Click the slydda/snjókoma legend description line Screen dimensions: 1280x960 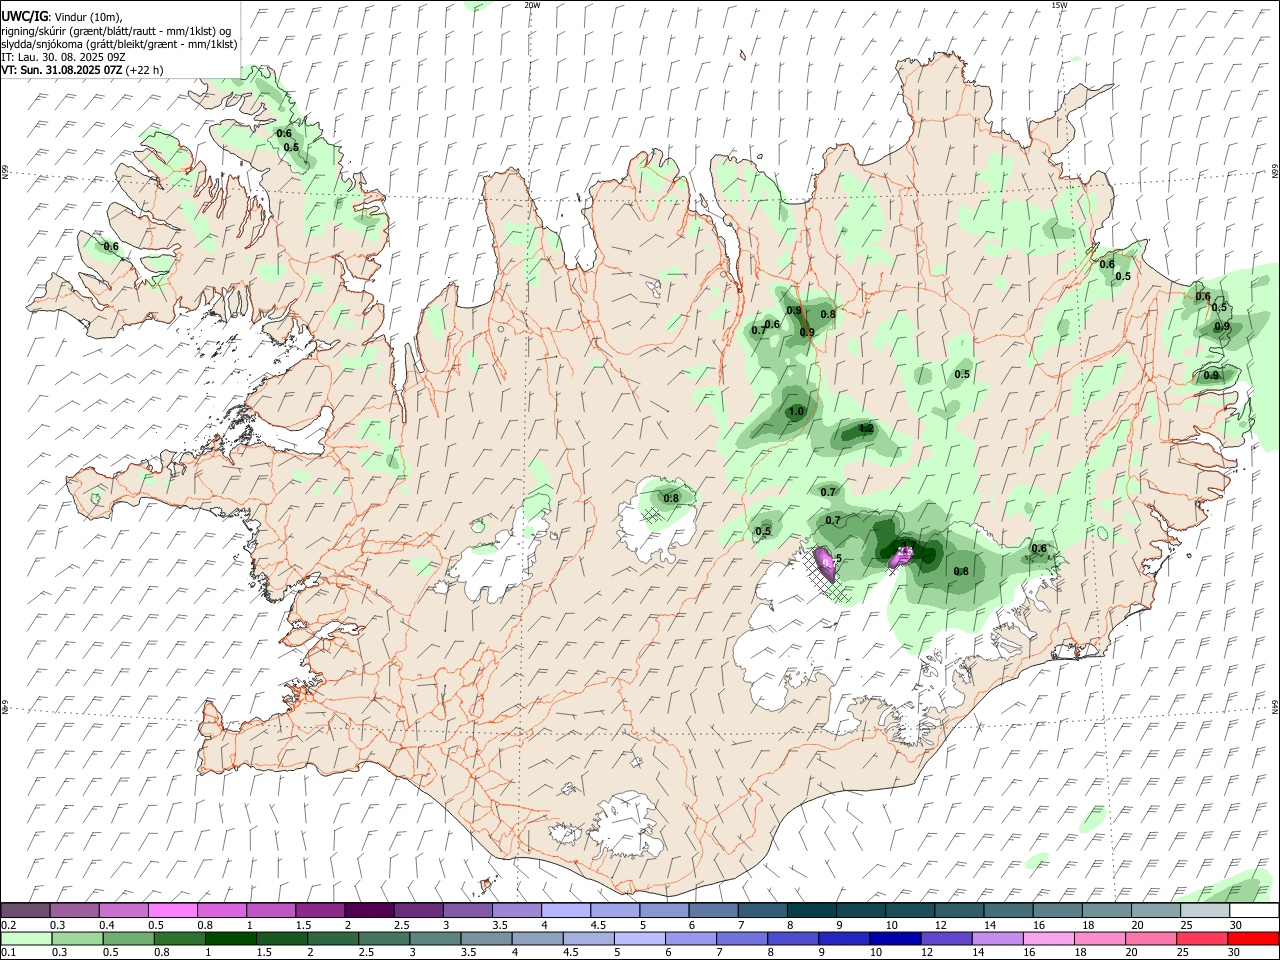pos(119,44)
